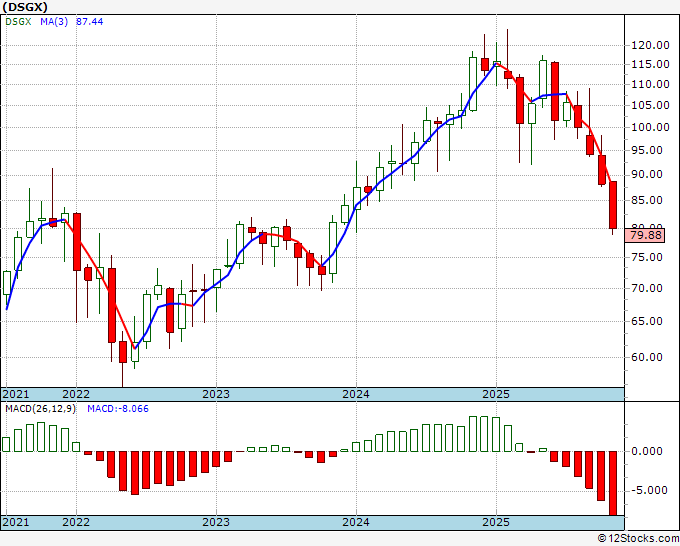This screenshot has width=680, height=546.
Task: Click the MA(3) legend label
Action: (x=54, y=21)
